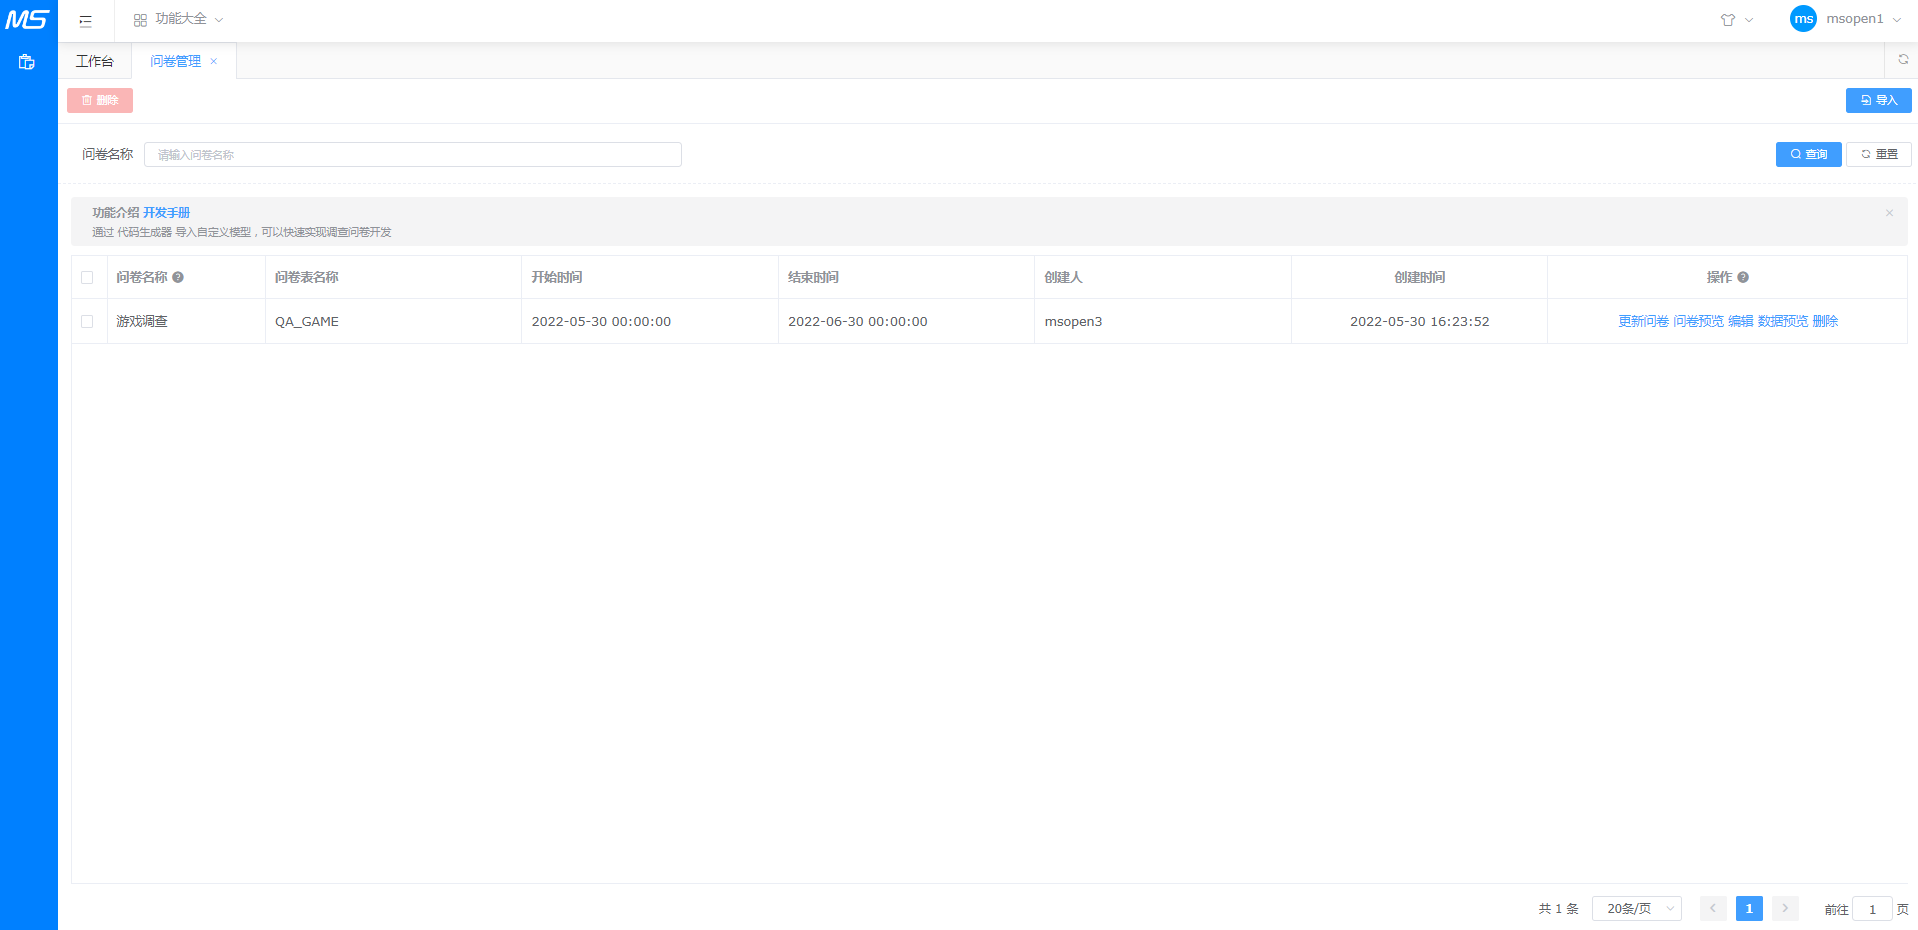The height and width of the screenshot is (930, 1918).
Task: Click the 问卷名称 search input field
Action: 412,155
